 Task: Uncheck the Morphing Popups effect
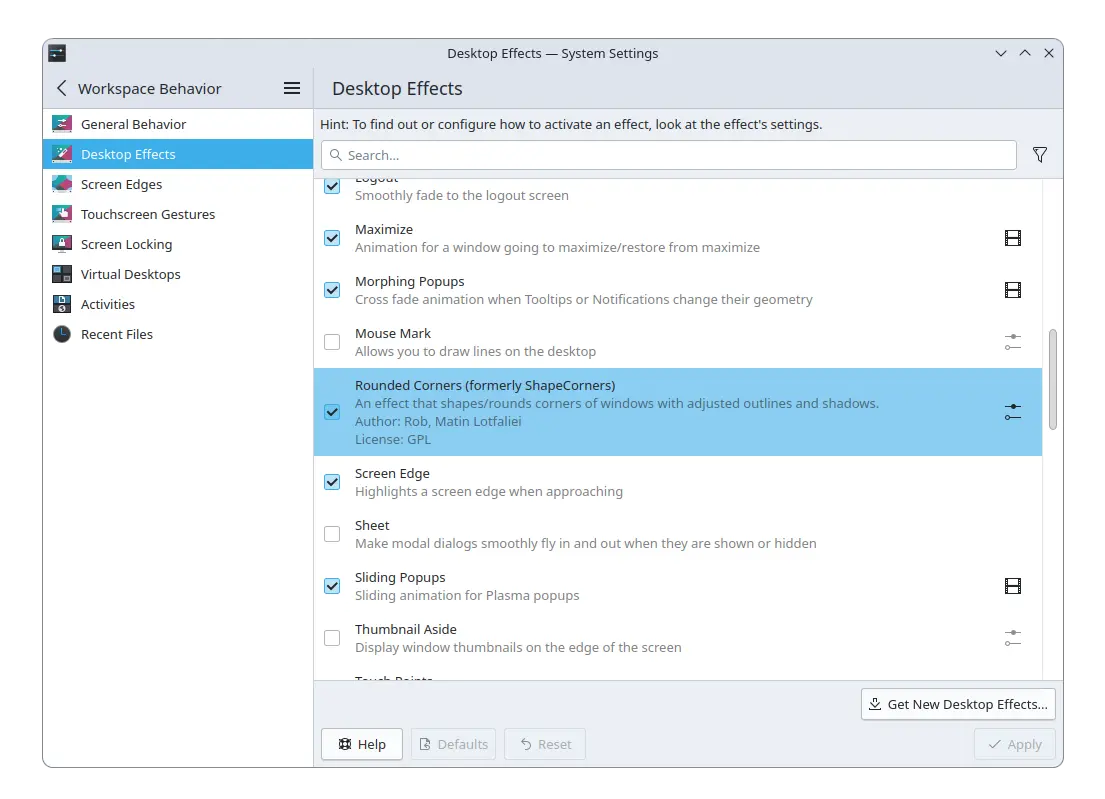pos(332,290)
